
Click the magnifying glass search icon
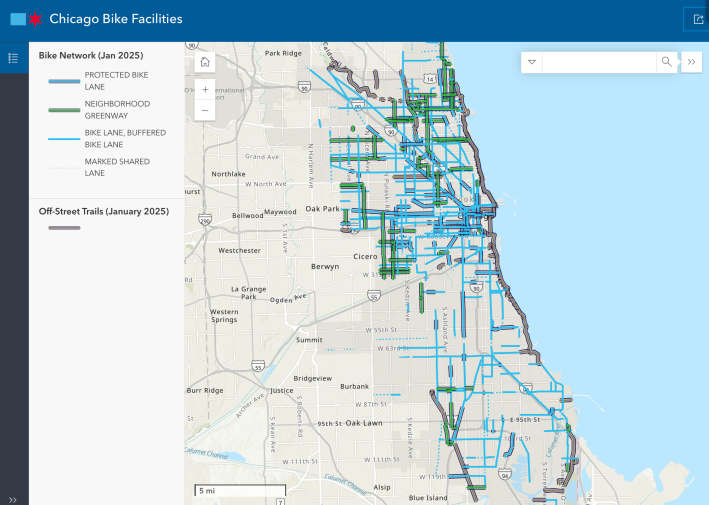[x=666, y=62]
